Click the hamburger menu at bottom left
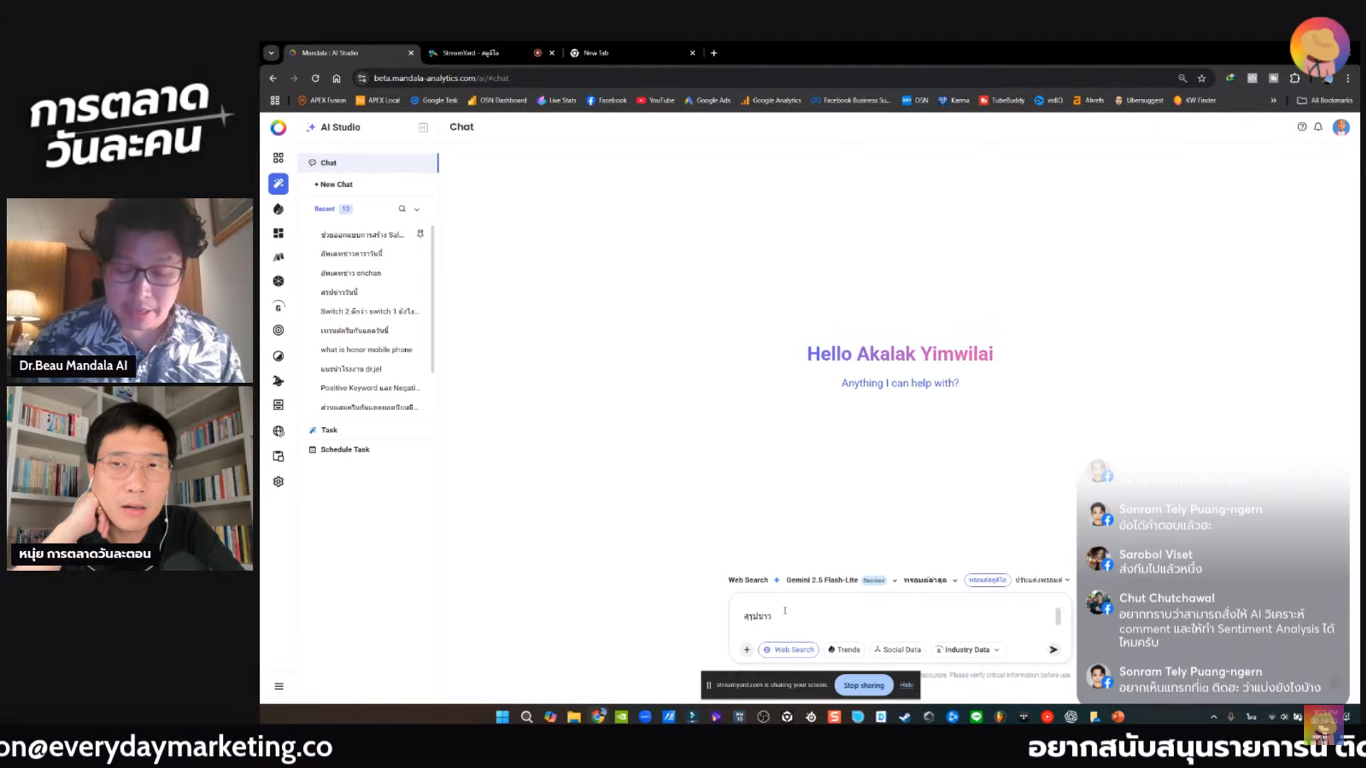This screenshot has height=768, width=1366. click(x=279, y=686)
